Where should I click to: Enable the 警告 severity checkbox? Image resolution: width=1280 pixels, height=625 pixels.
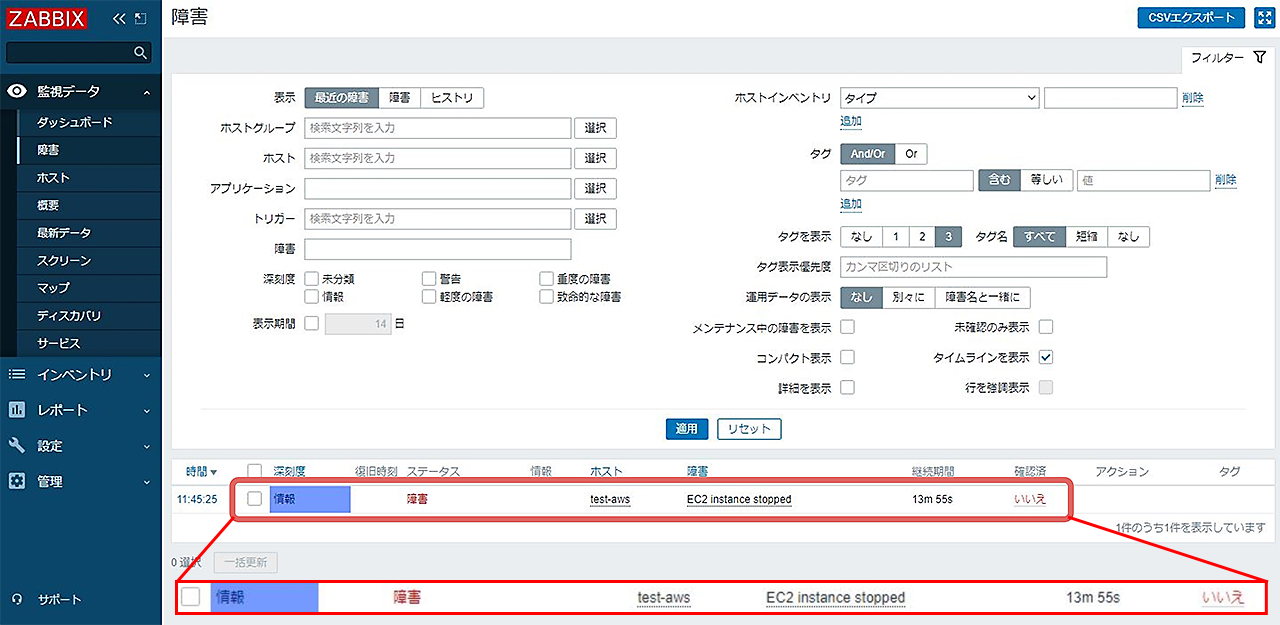coord(428,279)
